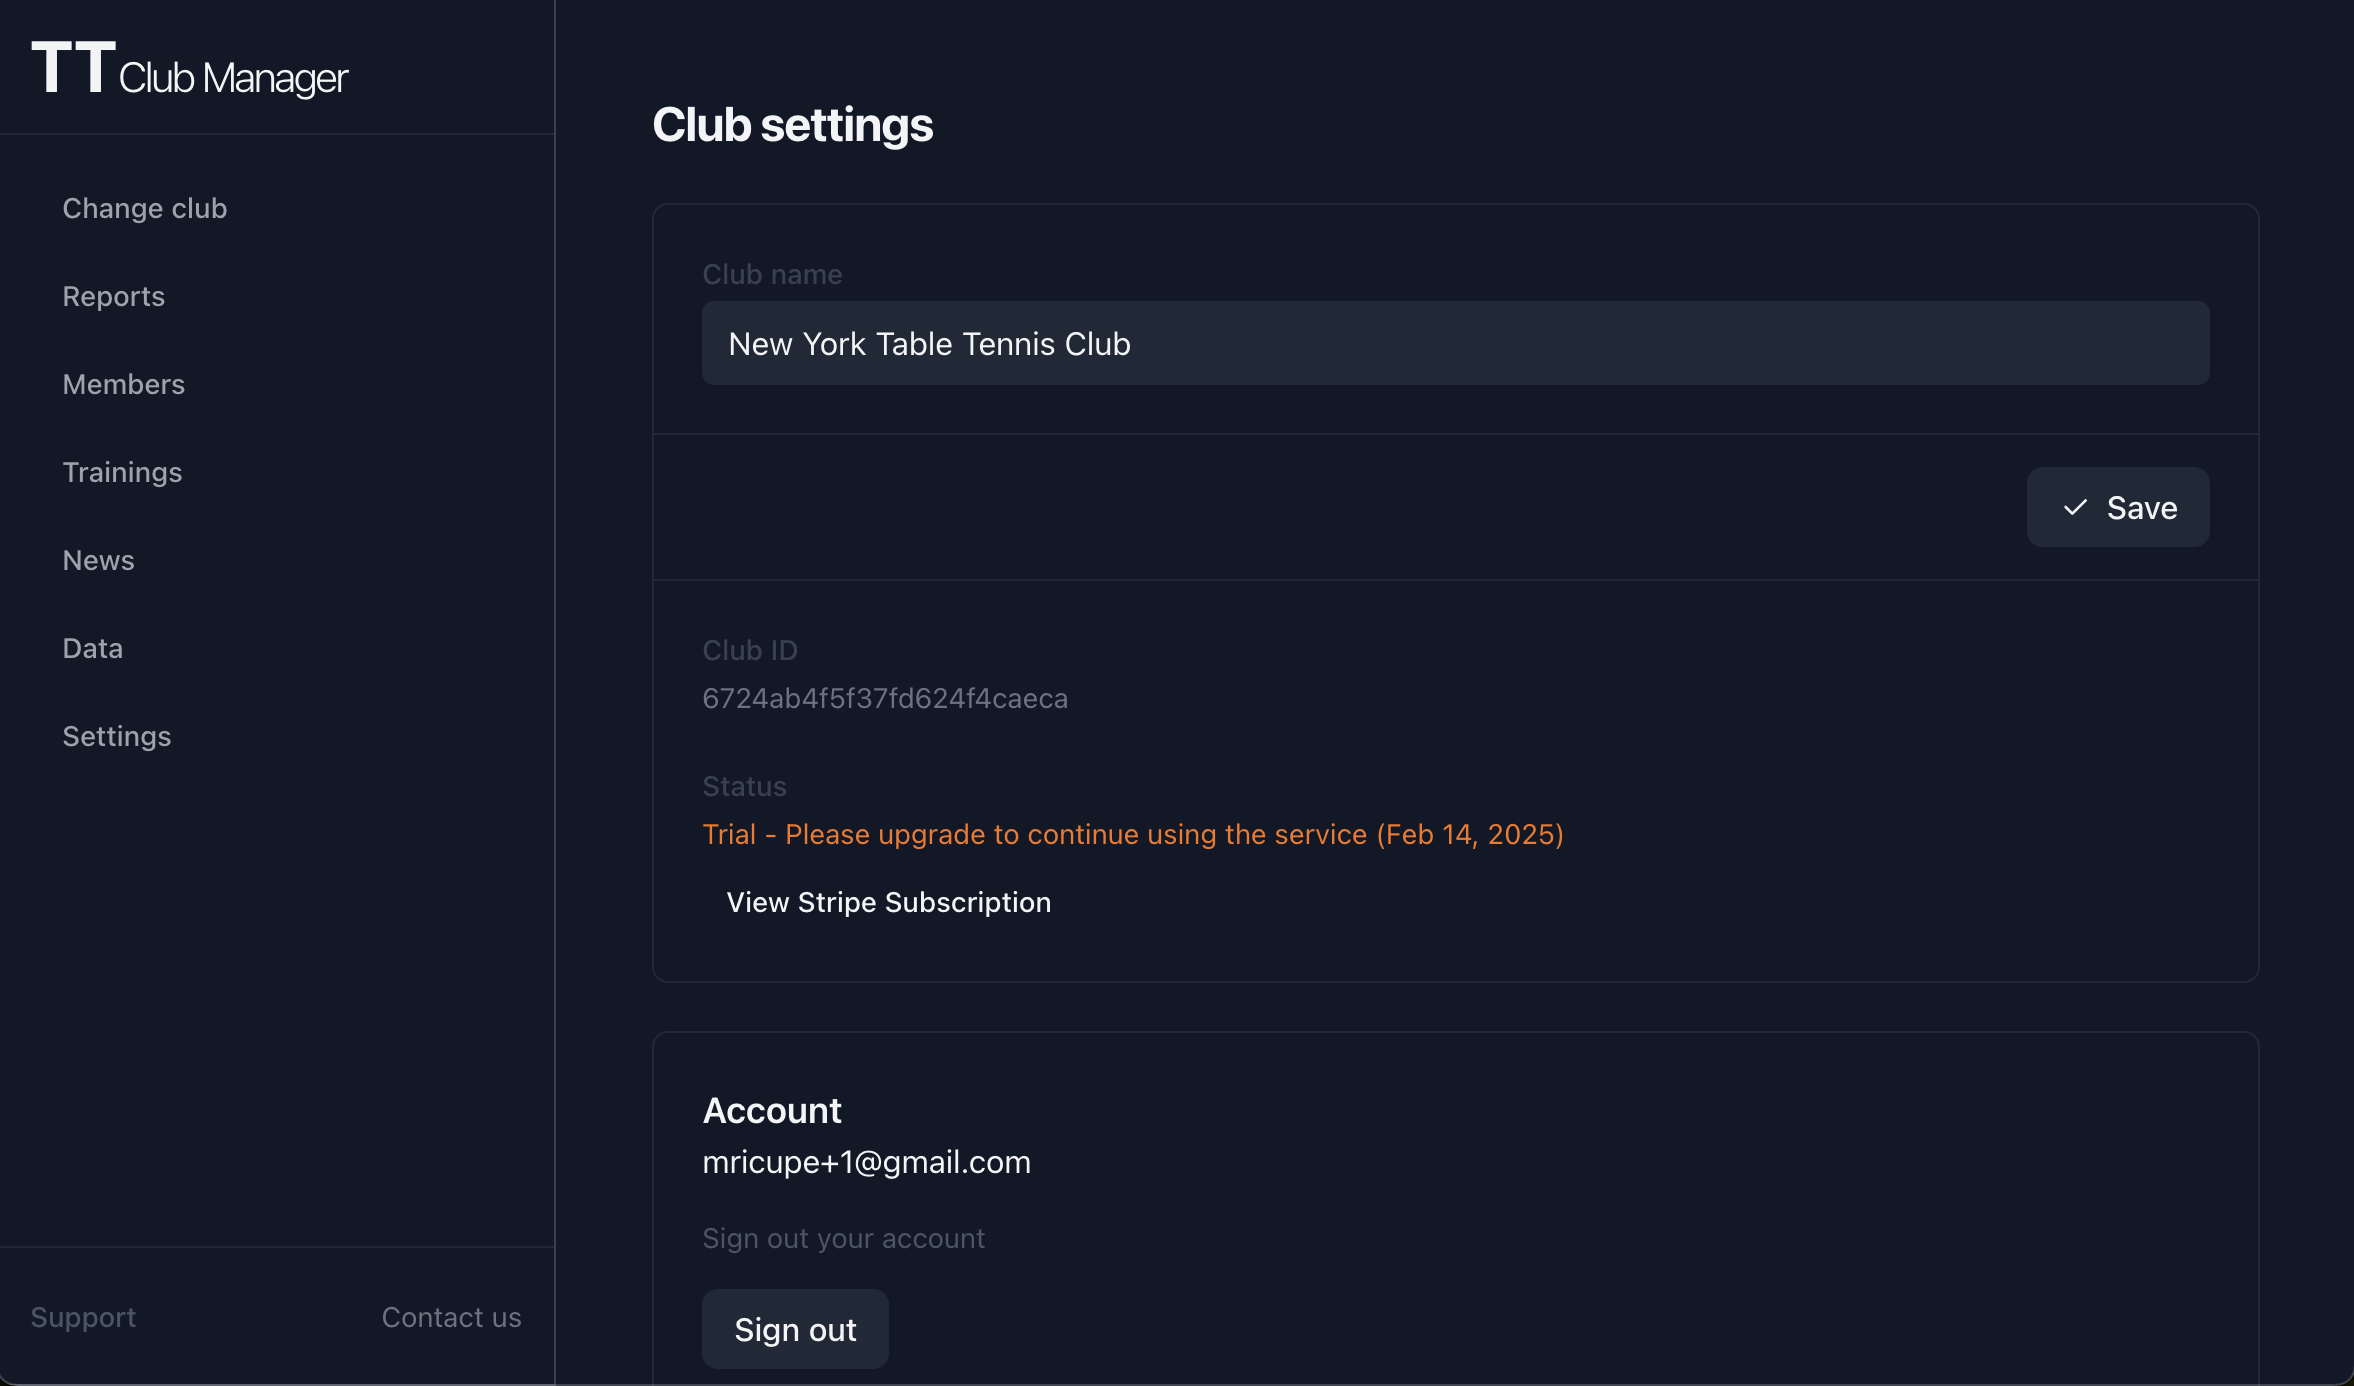Screen dimensions: 2354x1386
Task: Open the Data page
Action: point(93,648)
